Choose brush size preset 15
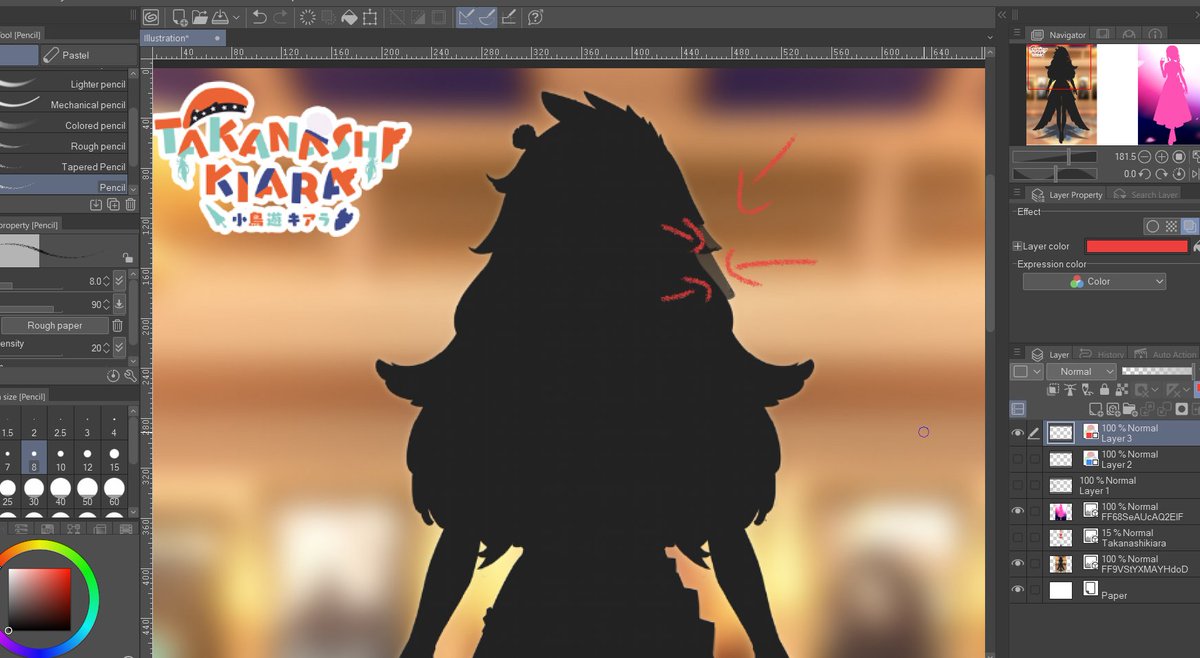The height and width of the screenshot is (658, 1200). [114, 459]
